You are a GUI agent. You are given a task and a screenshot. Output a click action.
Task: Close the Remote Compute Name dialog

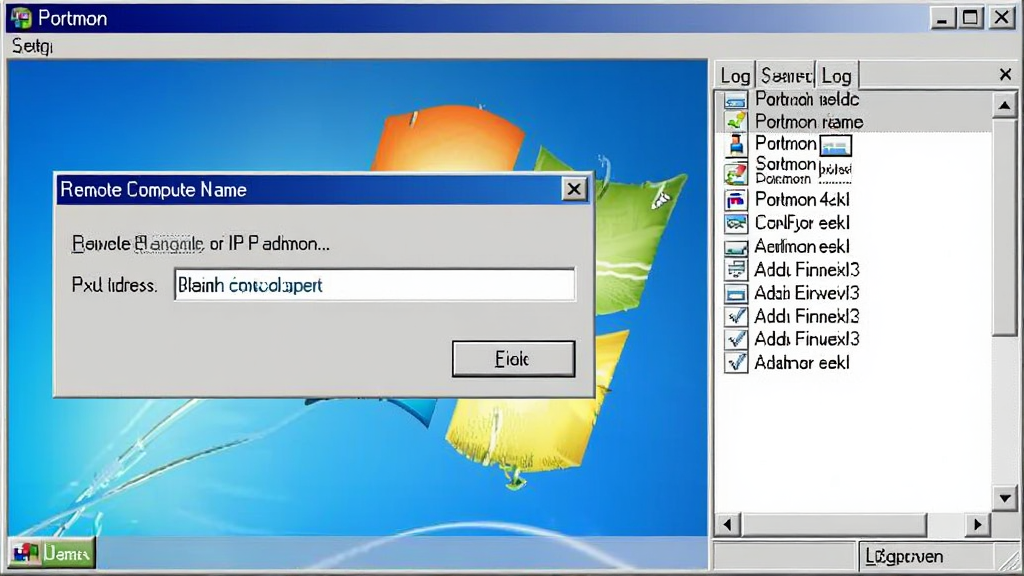(x=573, y=189)
